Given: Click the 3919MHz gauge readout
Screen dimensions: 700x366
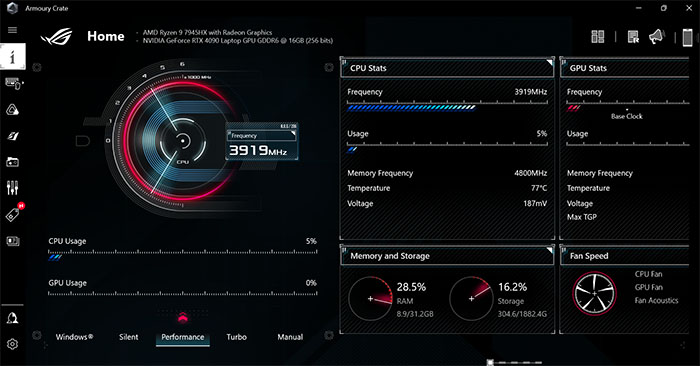Looking at the screenshot, I should tap(258, 150).
